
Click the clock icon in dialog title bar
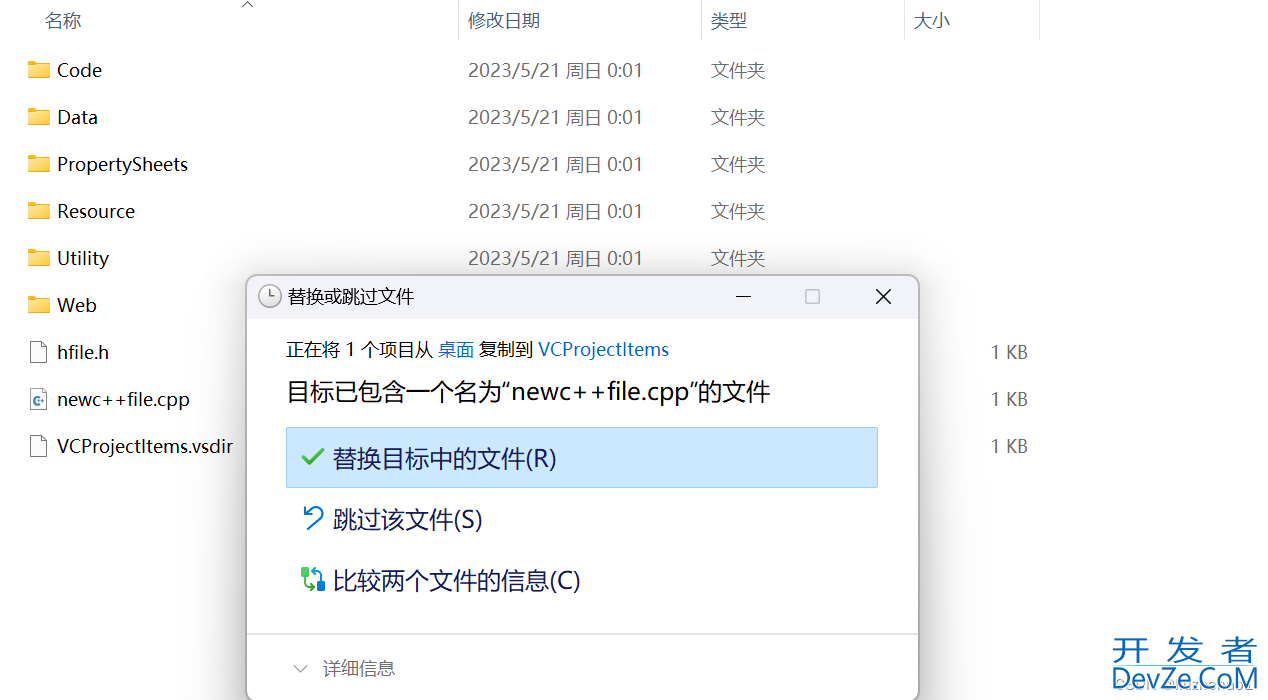[x=269, y=296]
